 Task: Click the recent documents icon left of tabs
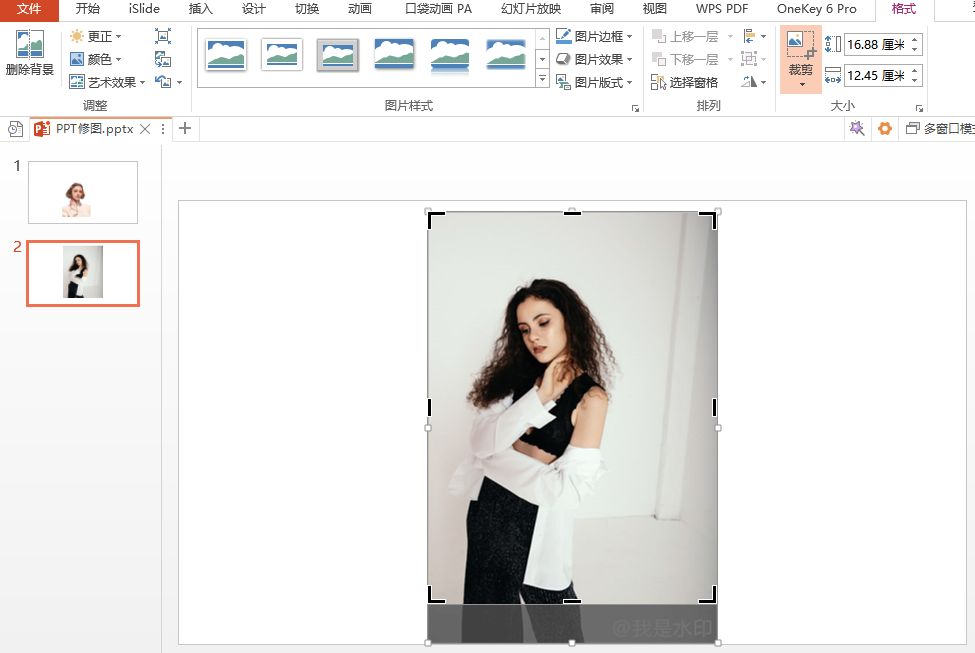click(x=16, y=129)
